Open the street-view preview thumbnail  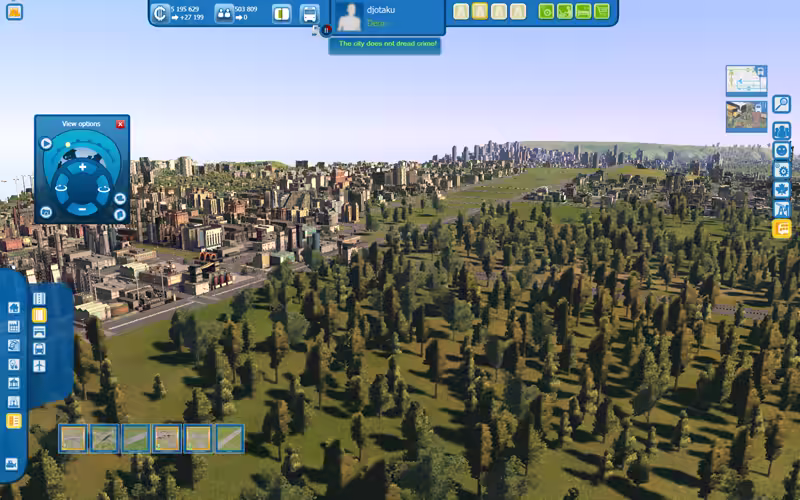pyautogui.click(x=746, y=116)
